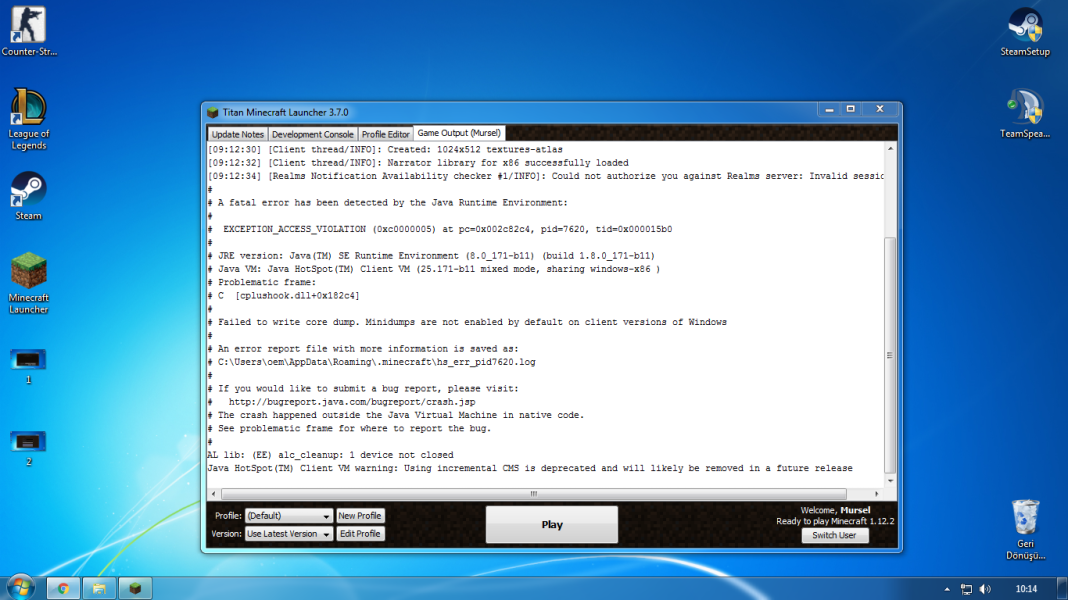Click the 'Failed to write core dump' line

coord(467,322)
